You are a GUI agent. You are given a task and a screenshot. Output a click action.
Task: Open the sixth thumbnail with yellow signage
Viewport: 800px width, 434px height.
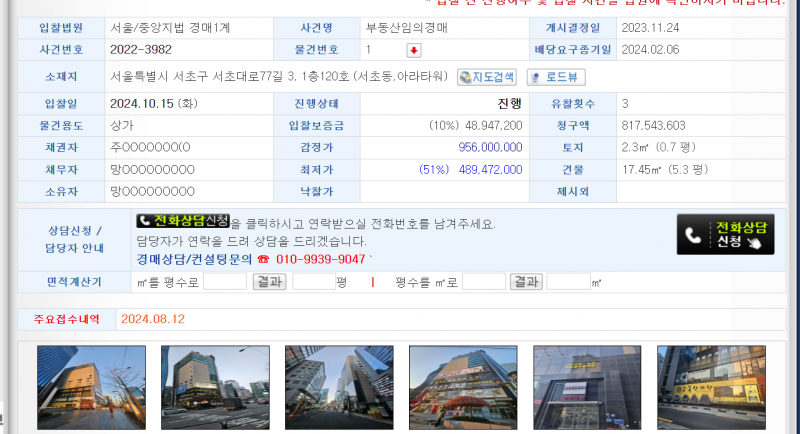coord(711,388)
